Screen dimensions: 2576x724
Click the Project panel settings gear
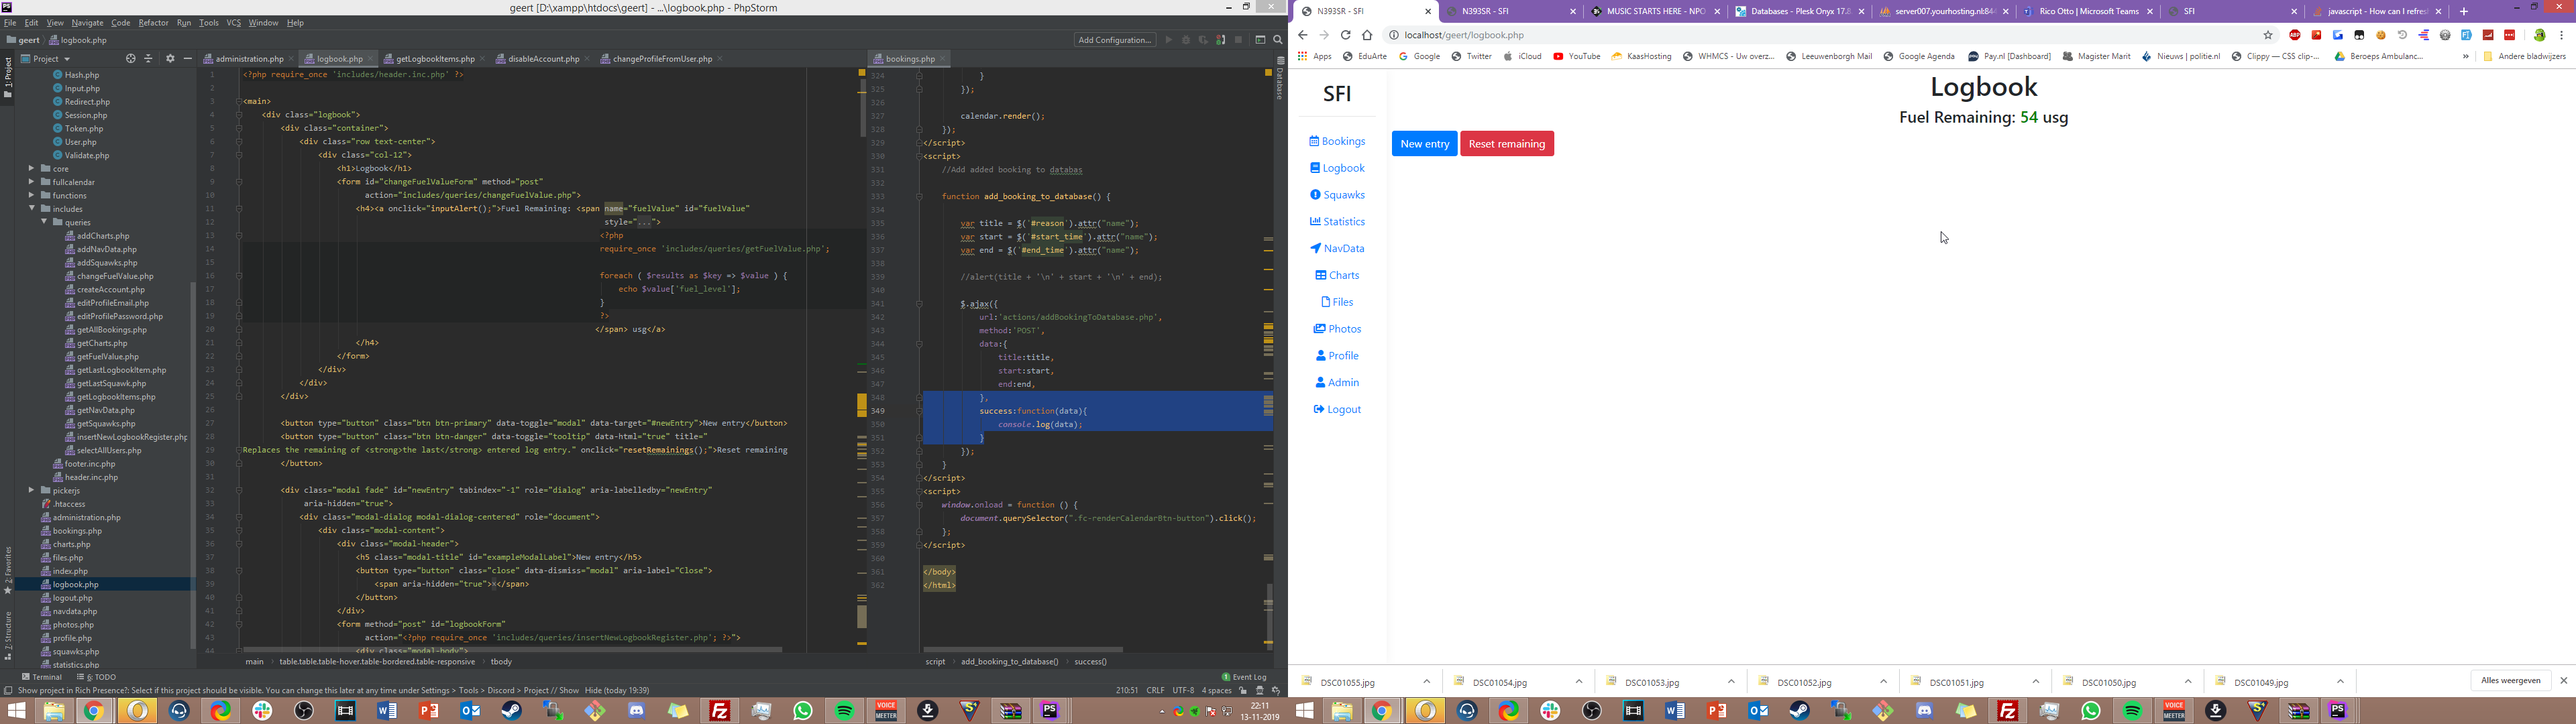170,59
